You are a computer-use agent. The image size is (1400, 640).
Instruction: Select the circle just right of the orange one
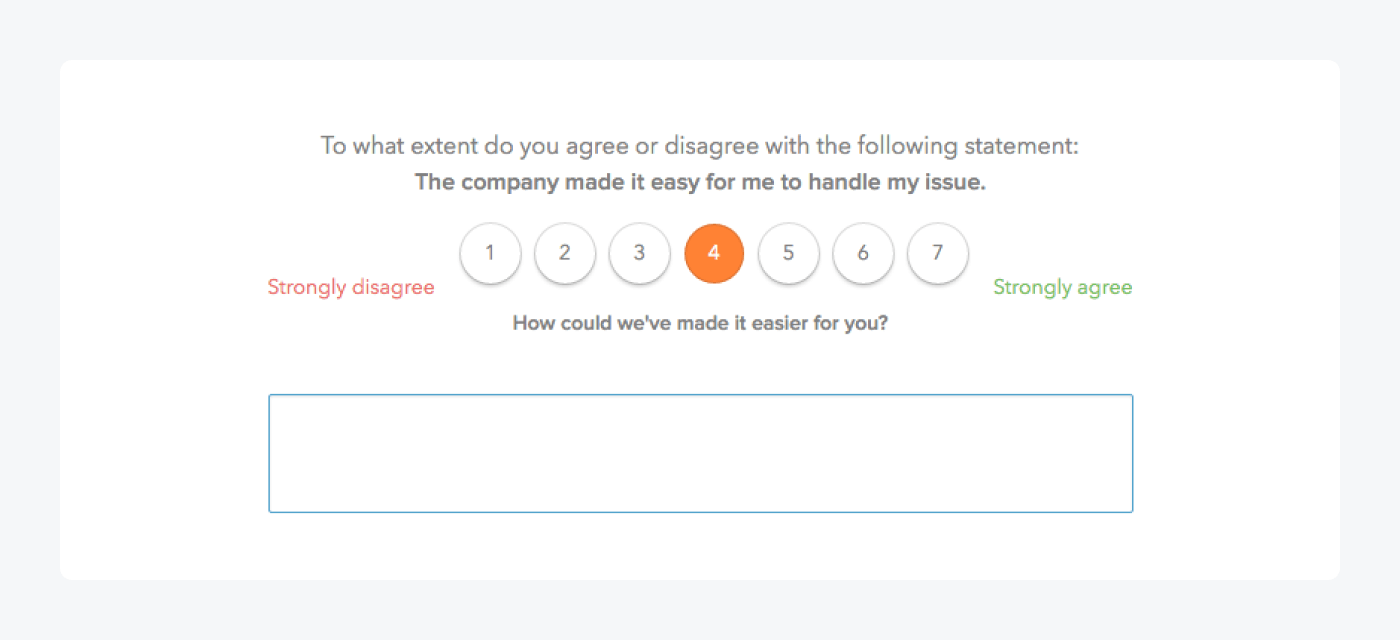click(788, 253)
